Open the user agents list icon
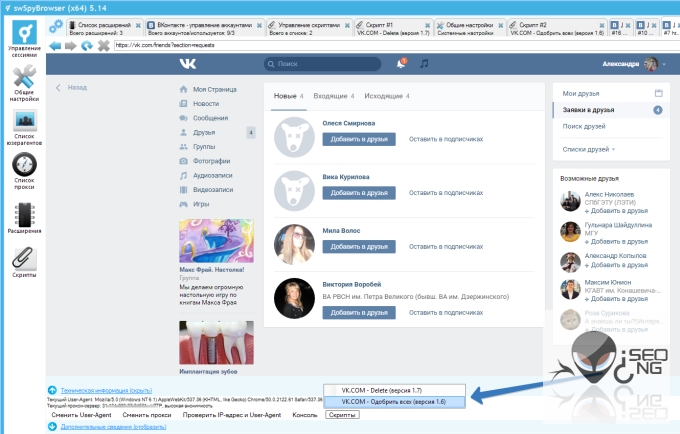 (24, 127)
